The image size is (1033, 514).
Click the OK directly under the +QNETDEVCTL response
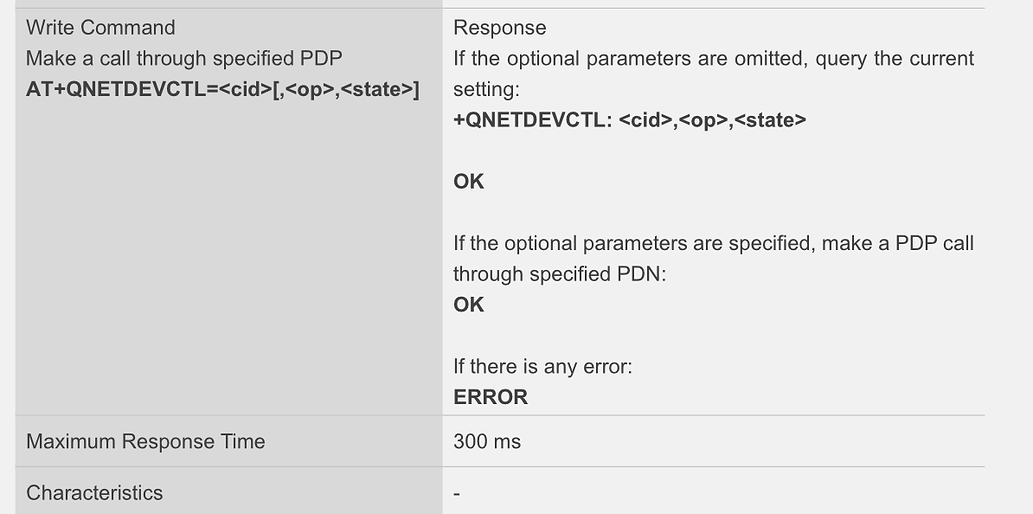click(x=468, y=182)
